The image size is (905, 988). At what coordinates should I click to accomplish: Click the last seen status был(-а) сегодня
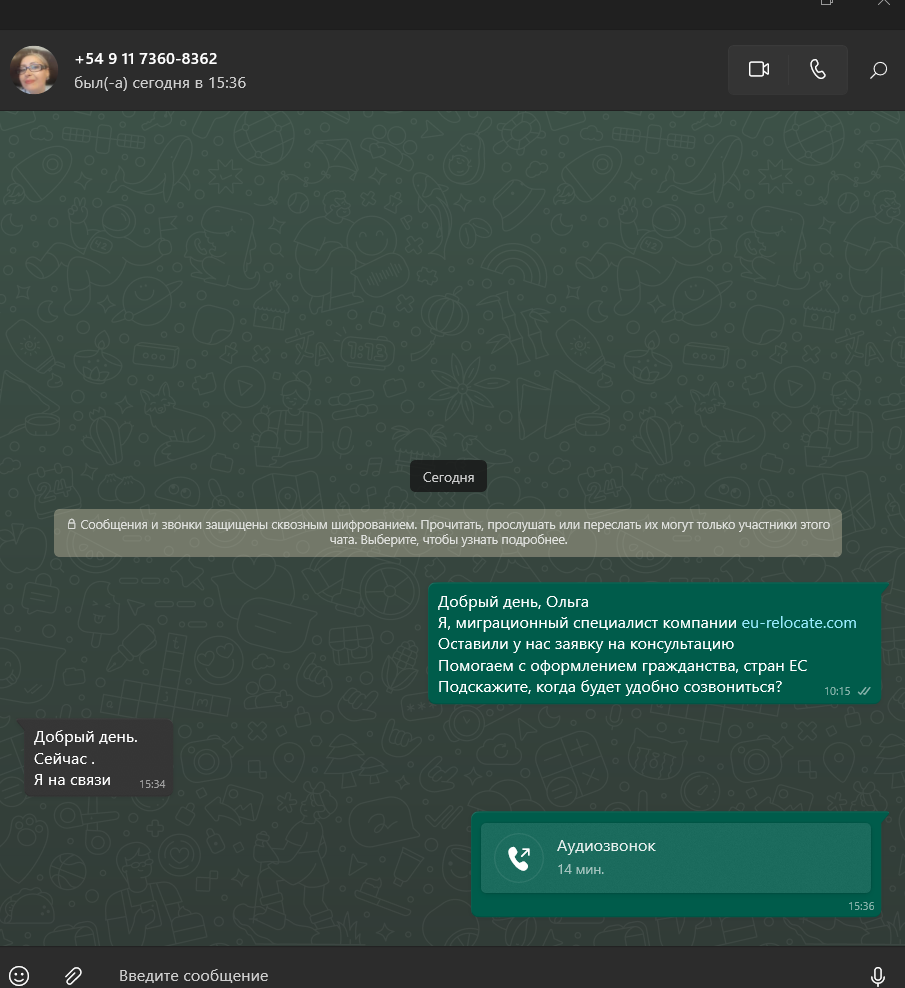coord(160,83)
